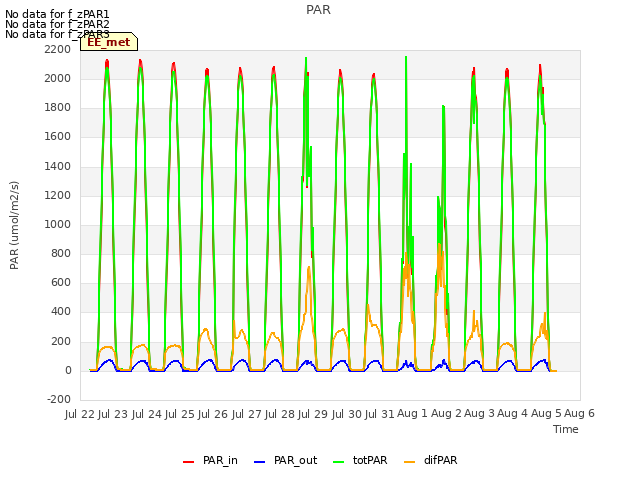Click the -200 y-axis tick label
The image size is (640, 480).
point(59,399)
